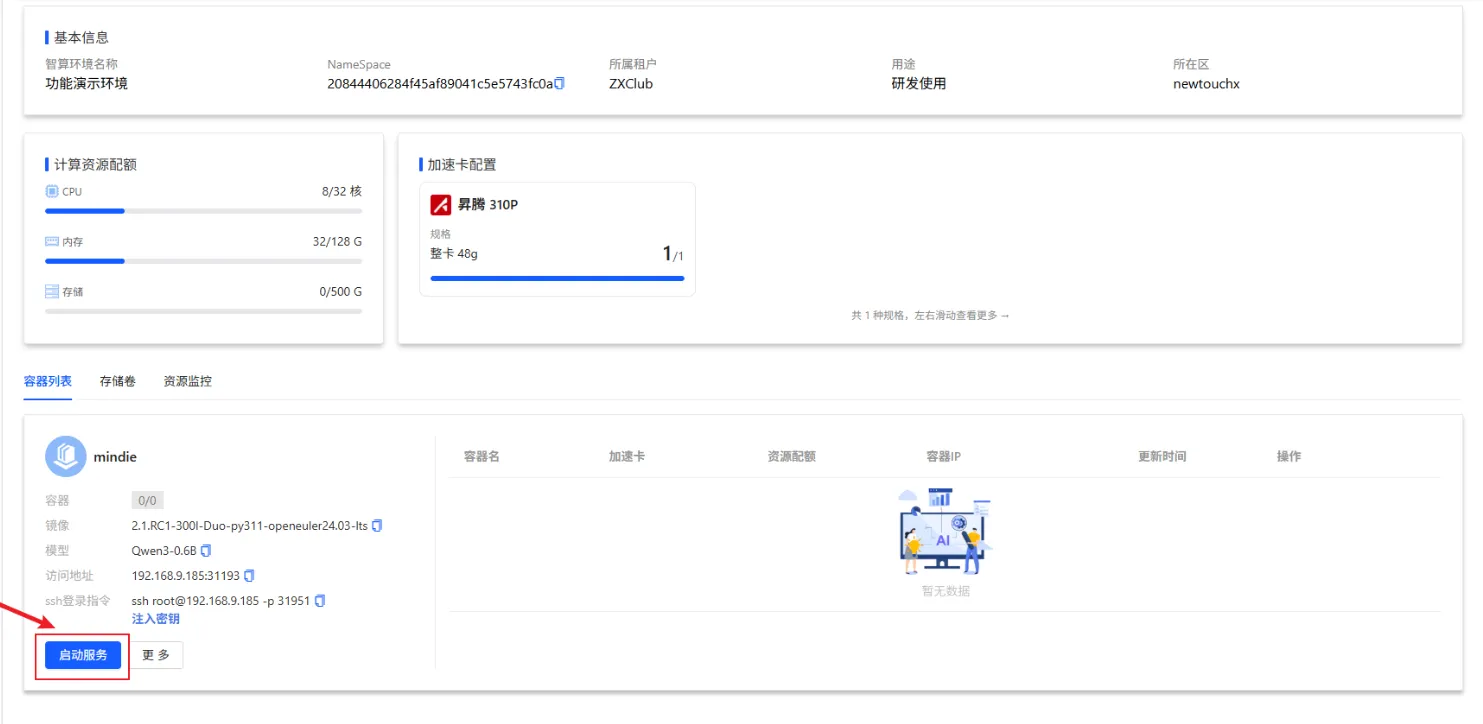Copy the ssh登录指令 command icon

pos(320,601)
